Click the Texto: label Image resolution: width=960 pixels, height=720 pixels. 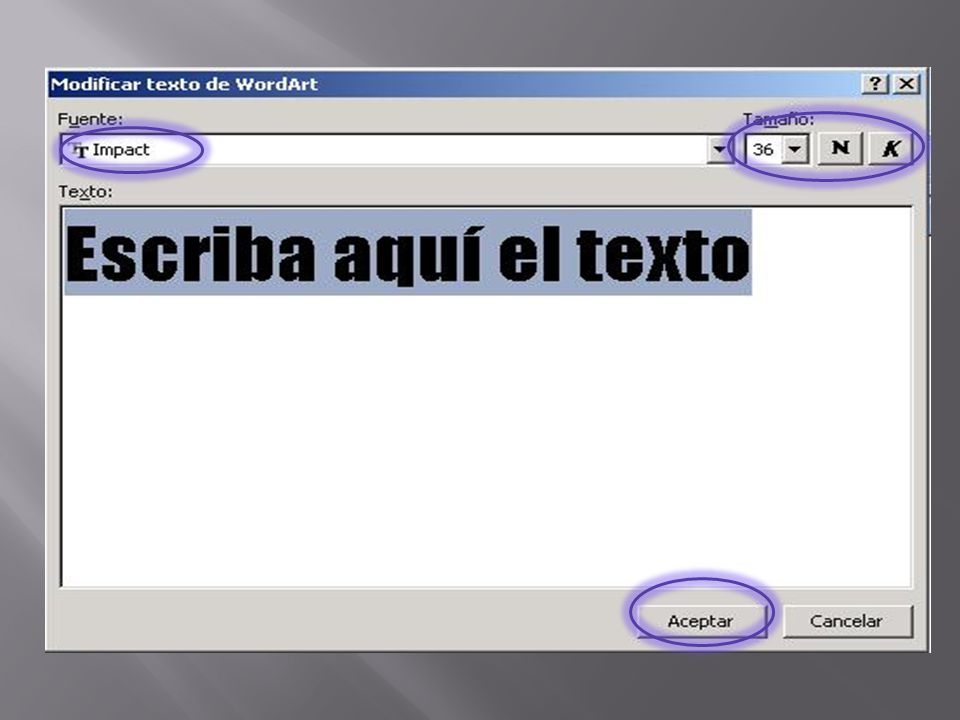[86, 192]
